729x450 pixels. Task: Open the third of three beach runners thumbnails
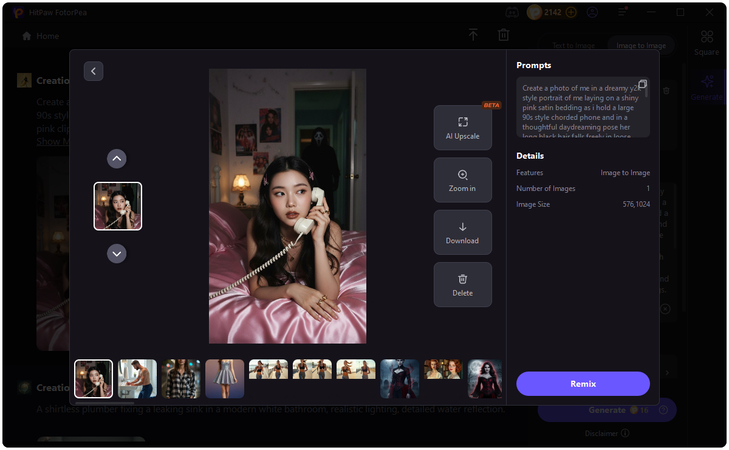(356, 370)
